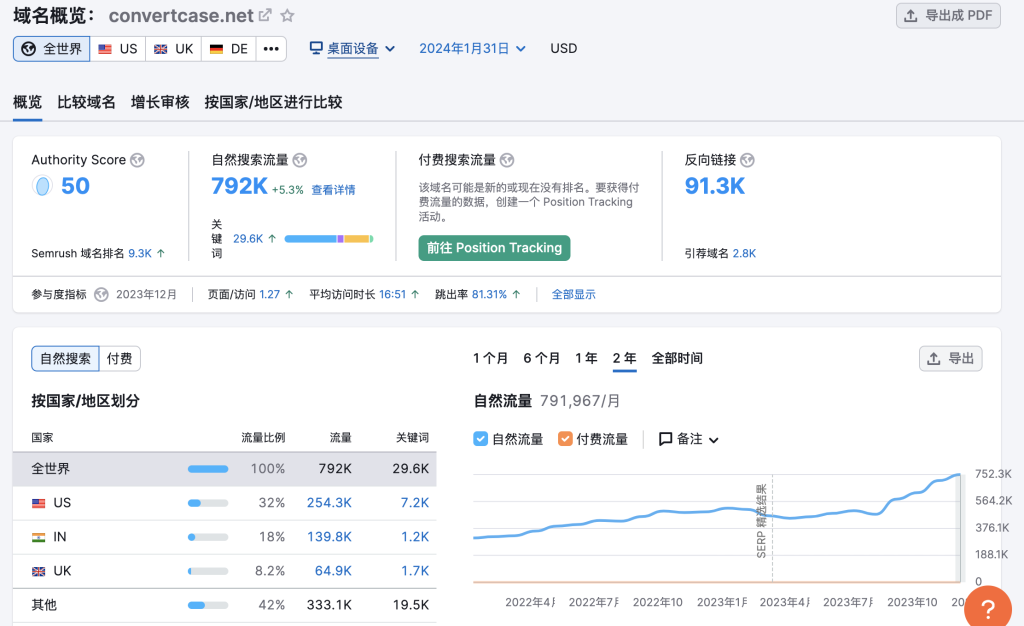Open the 比较域名 tab
The width and height of the screenshot is (1024, 626).
[86, 102]
